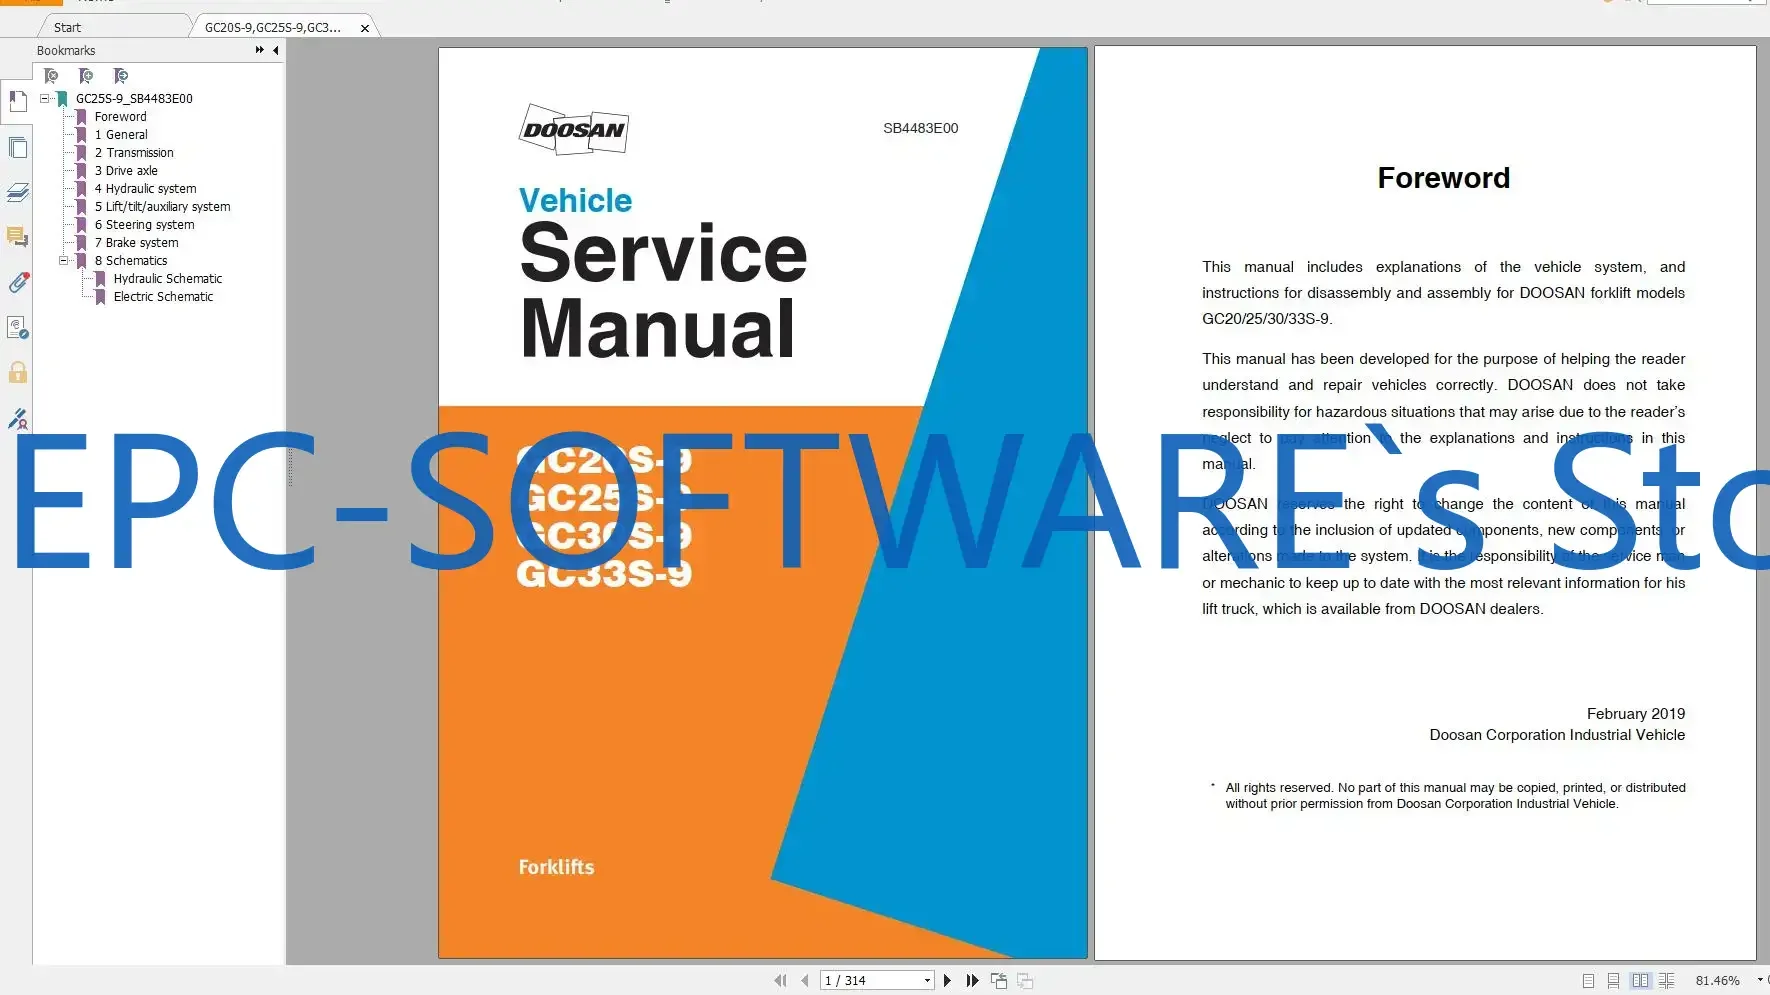The image size is (1770, 995).
Task: Navigate to 6 Steering system bookmark
Action: (145, 225)
